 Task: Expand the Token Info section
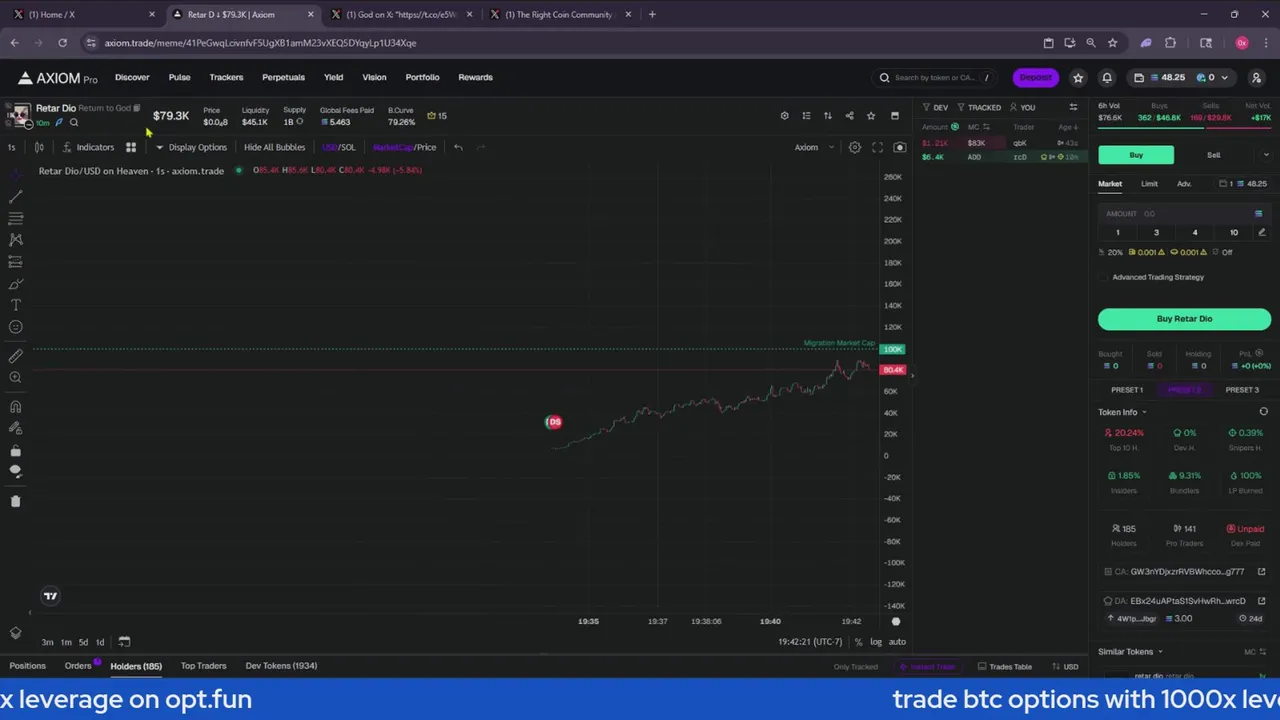[x=1122, y=412]
